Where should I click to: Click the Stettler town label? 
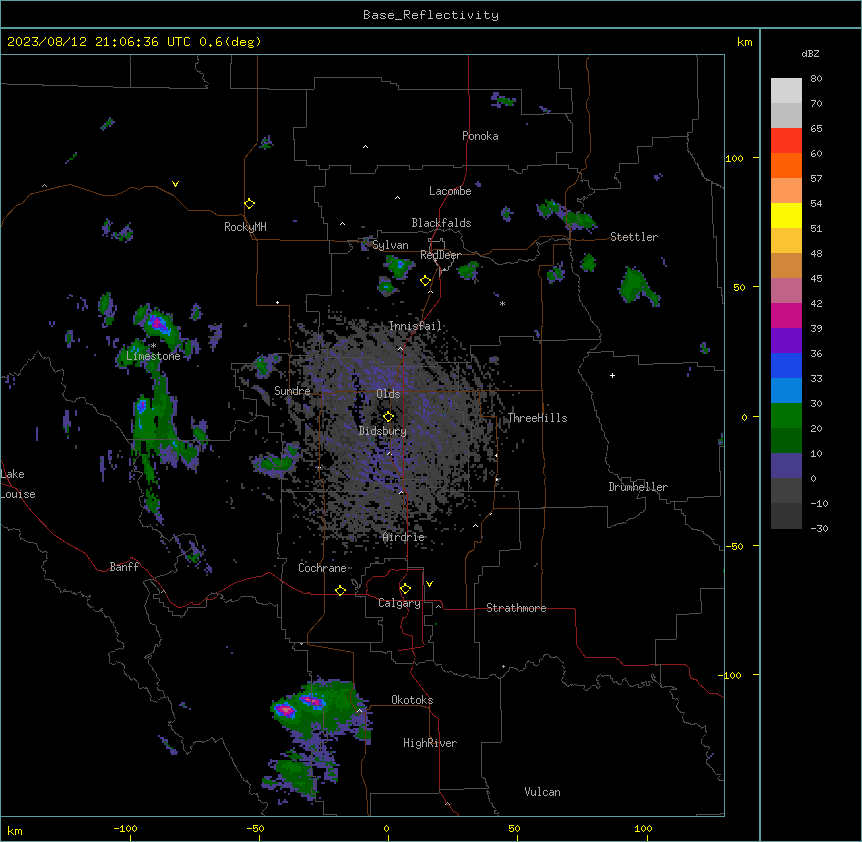(634, 237)
